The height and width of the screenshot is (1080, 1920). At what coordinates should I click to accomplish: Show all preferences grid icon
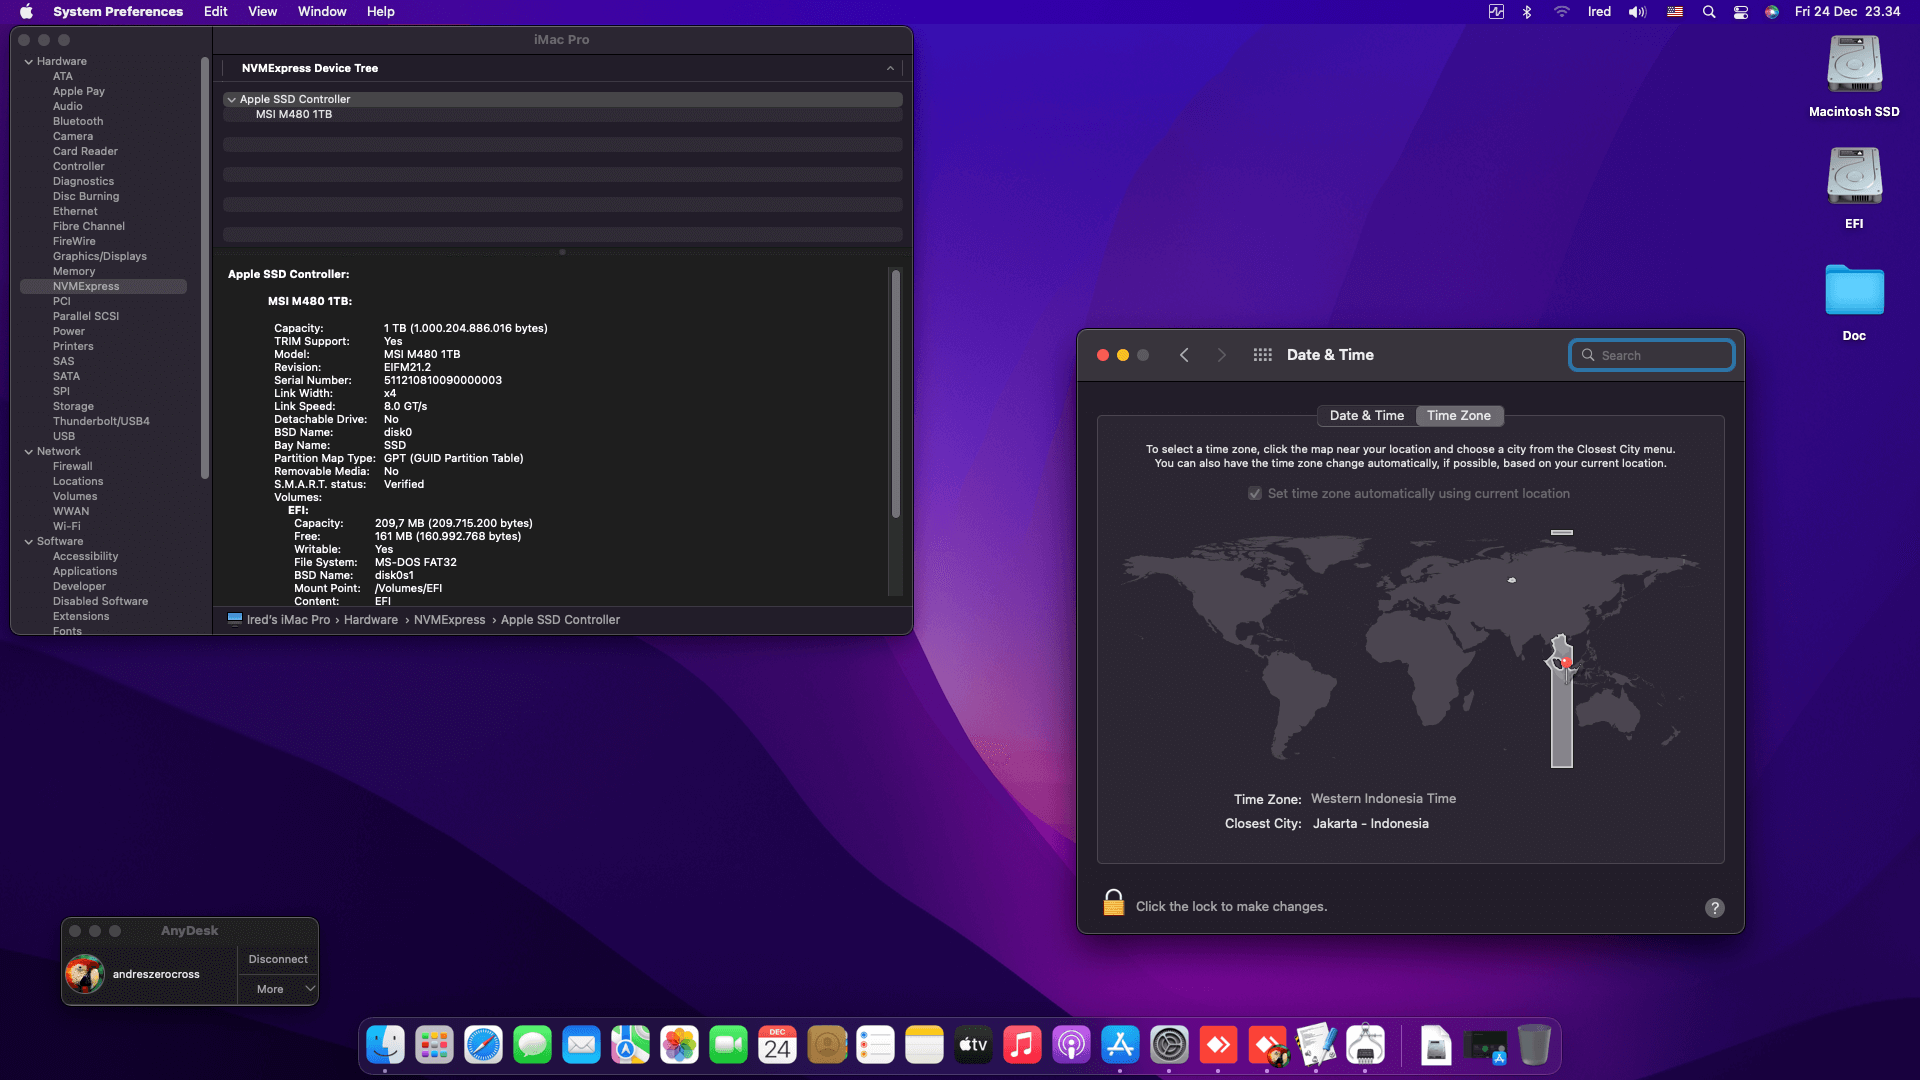pos(1262,355)
